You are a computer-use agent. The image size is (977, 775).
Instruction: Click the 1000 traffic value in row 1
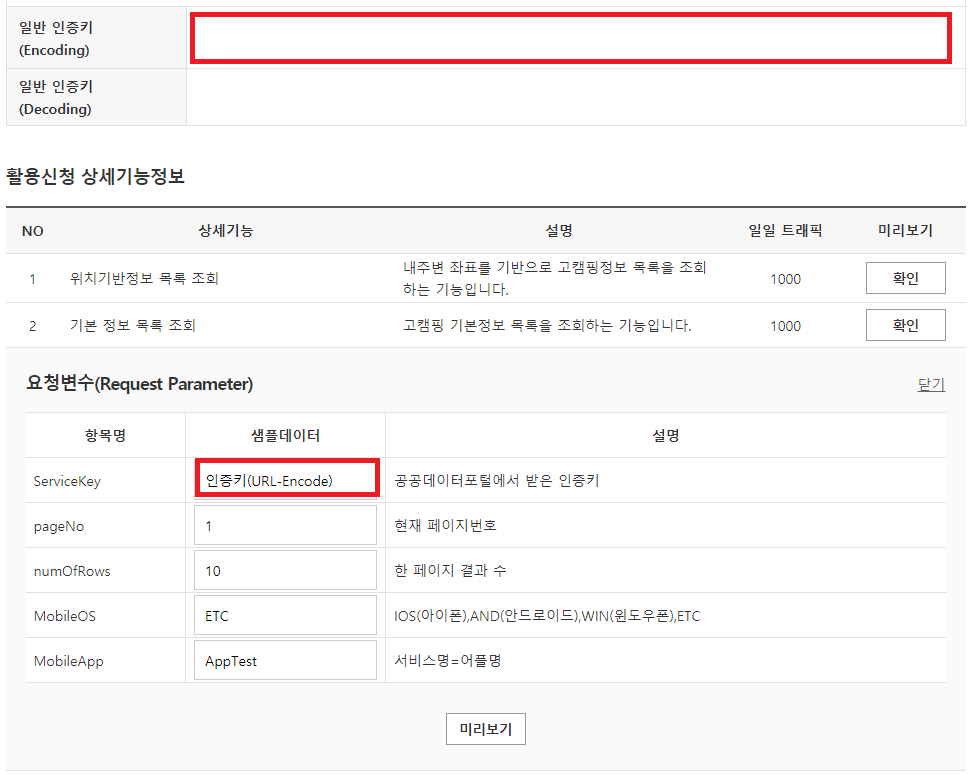pyautogui.click(x=785, y=279)
